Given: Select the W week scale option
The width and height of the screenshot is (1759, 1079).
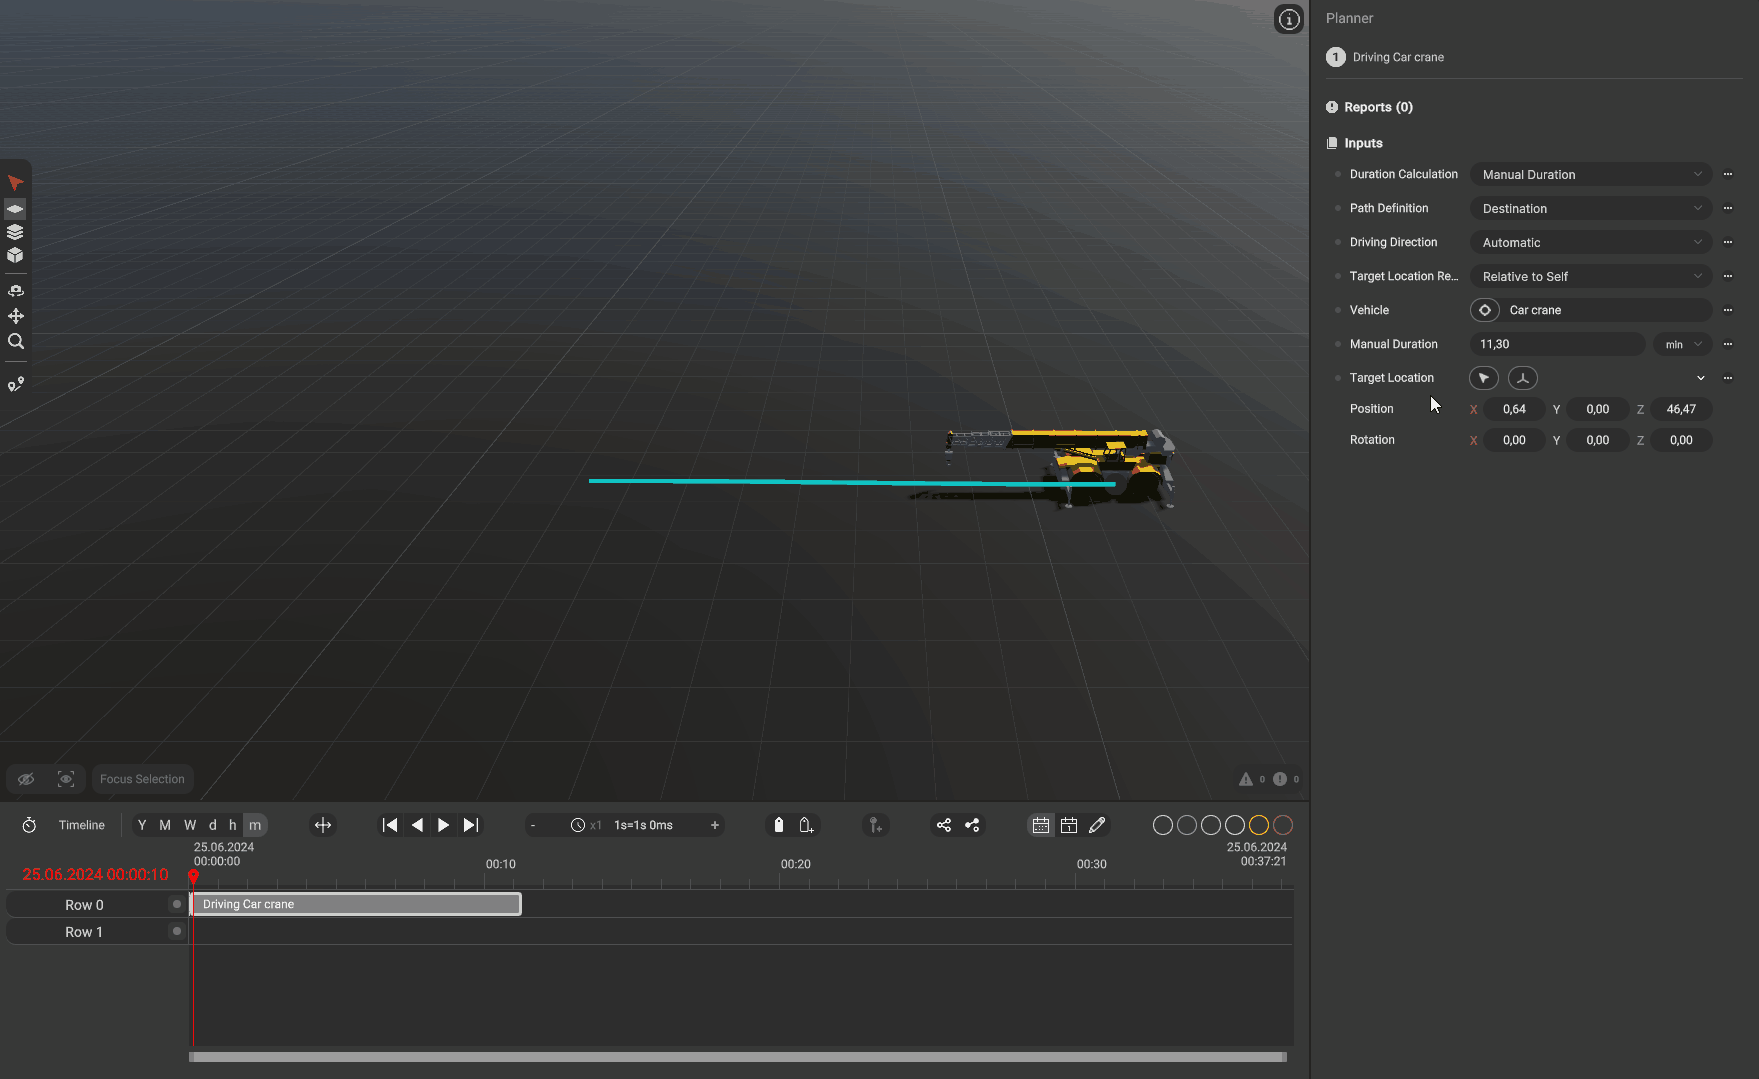Looking at the screenshot, I should click(x=190, y=825).
